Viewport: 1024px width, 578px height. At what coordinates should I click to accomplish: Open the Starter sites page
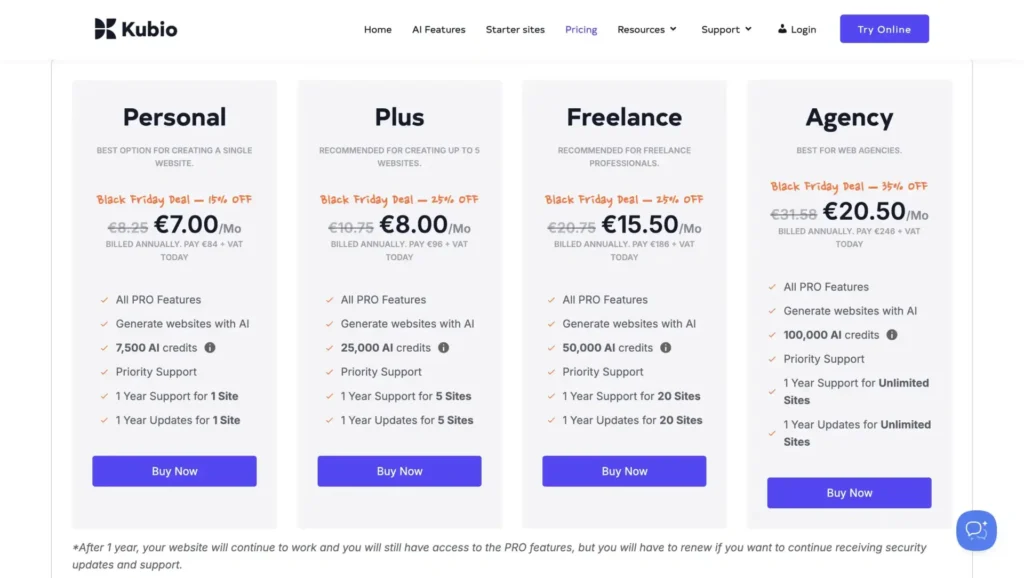(515, 29)
